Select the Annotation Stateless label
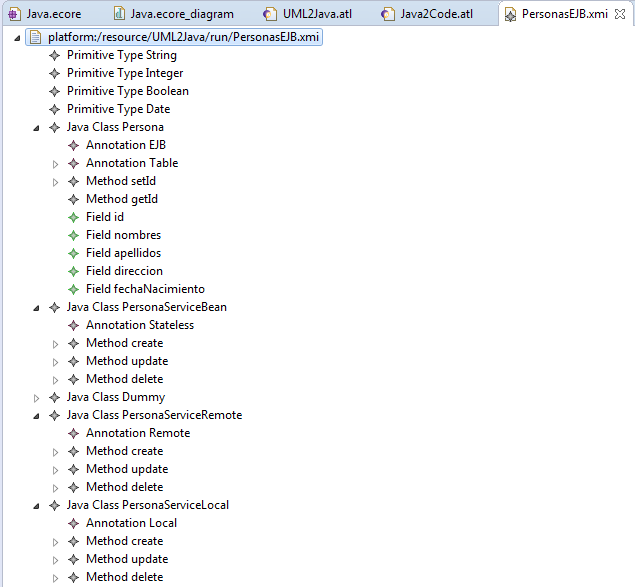The image size is (635, 587). (x=140, y=325)
